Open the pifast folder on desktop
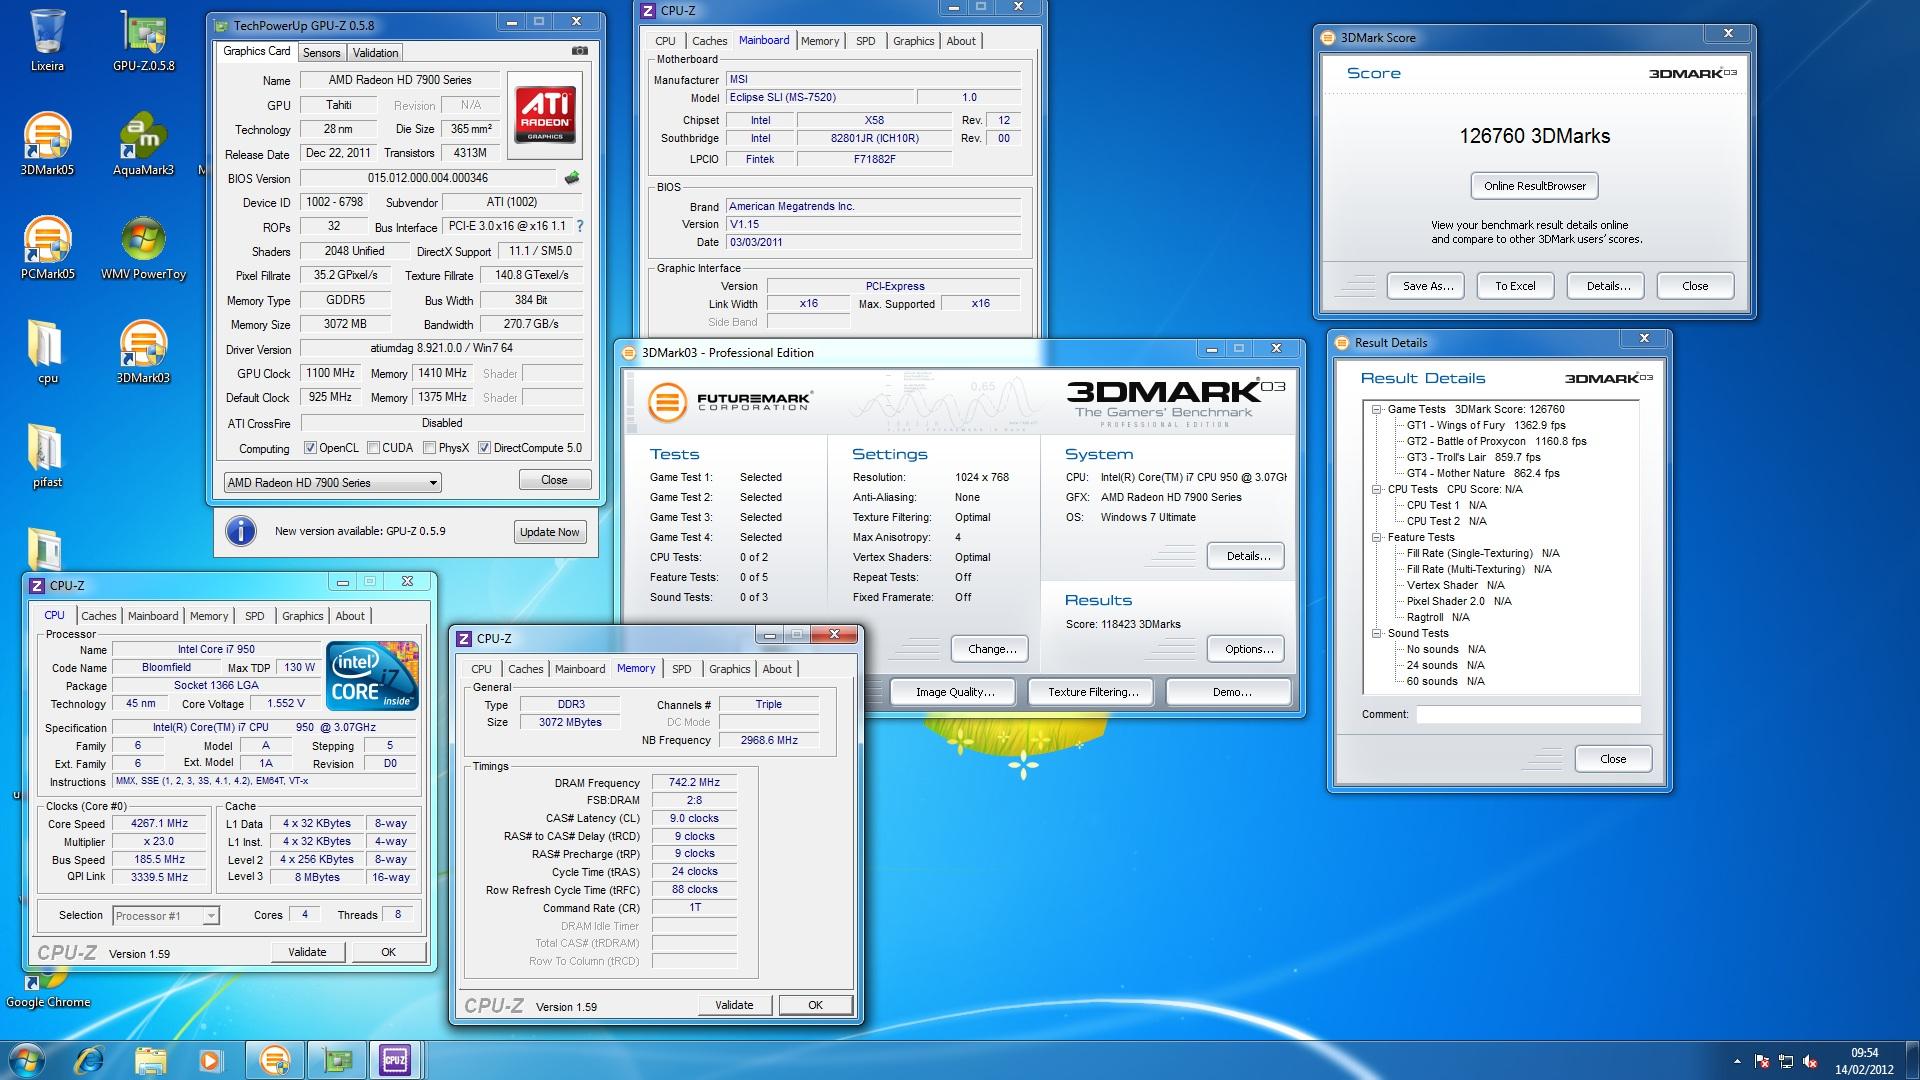The image size is (1920, 1080). pyautogui.click(x=47, y=457)
